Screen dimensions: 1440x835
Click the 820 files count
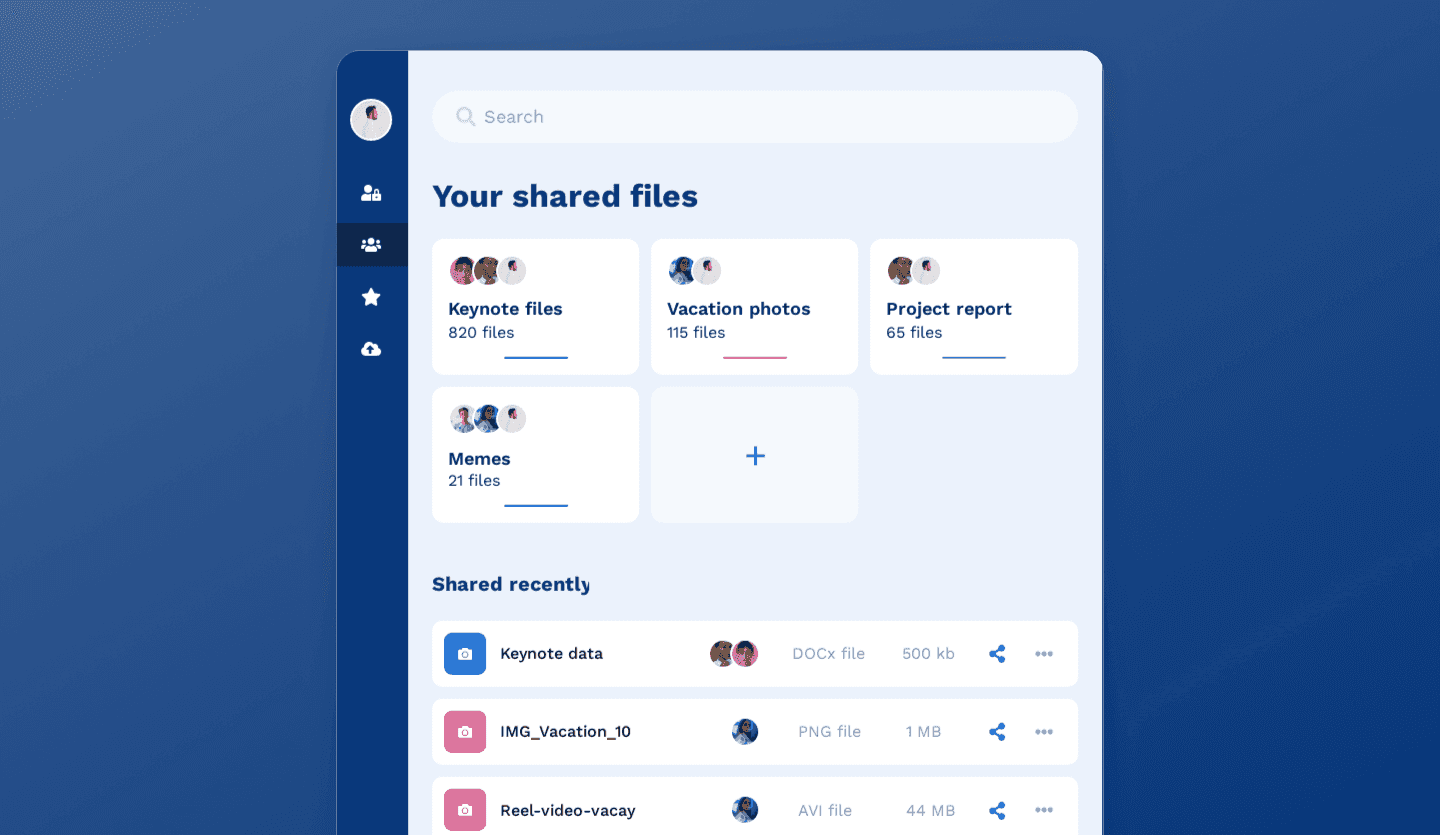tap(481, 333)
